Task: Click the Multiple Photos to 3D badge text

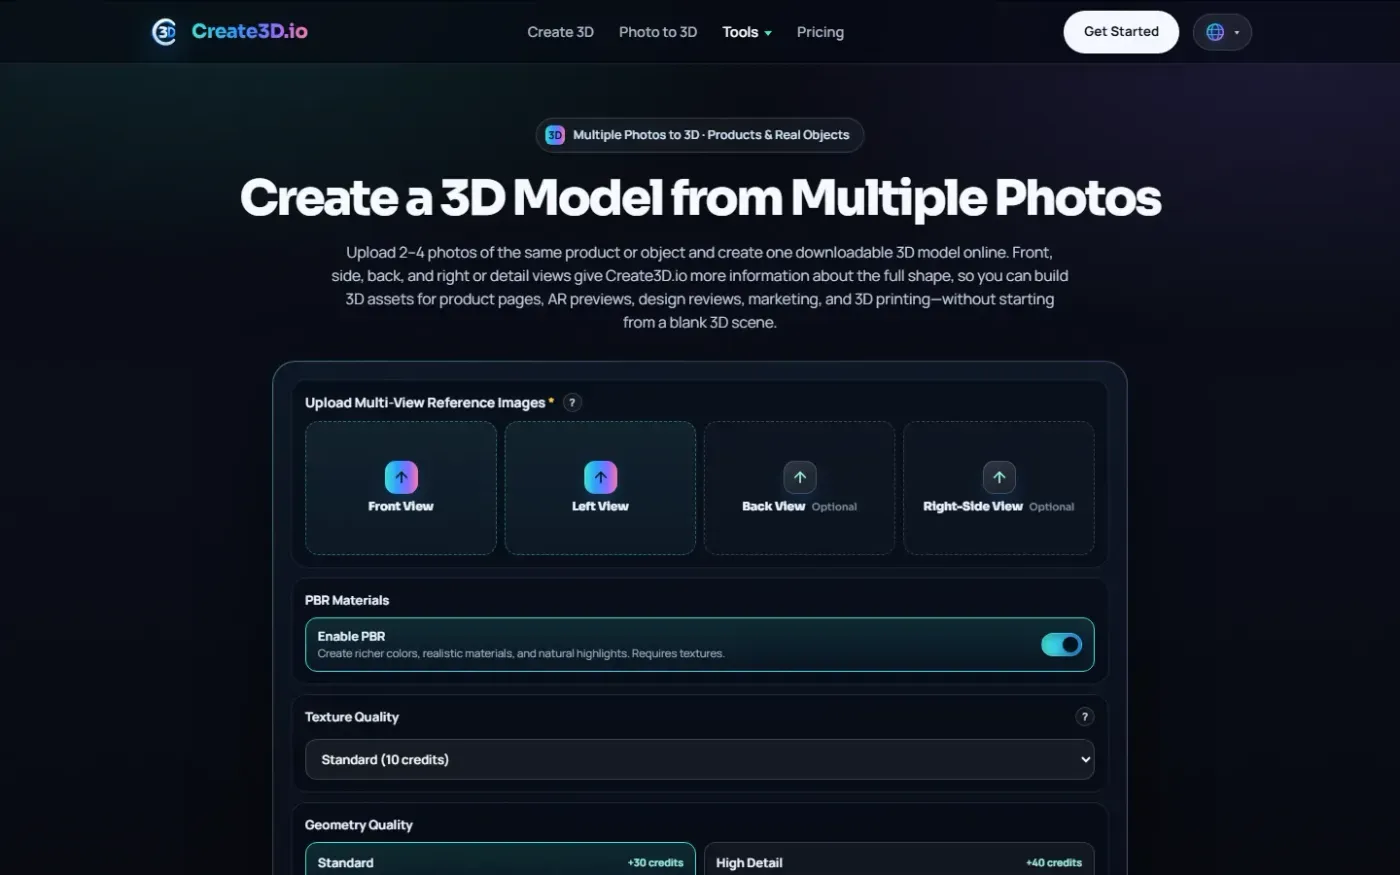Action: [711, 135]
